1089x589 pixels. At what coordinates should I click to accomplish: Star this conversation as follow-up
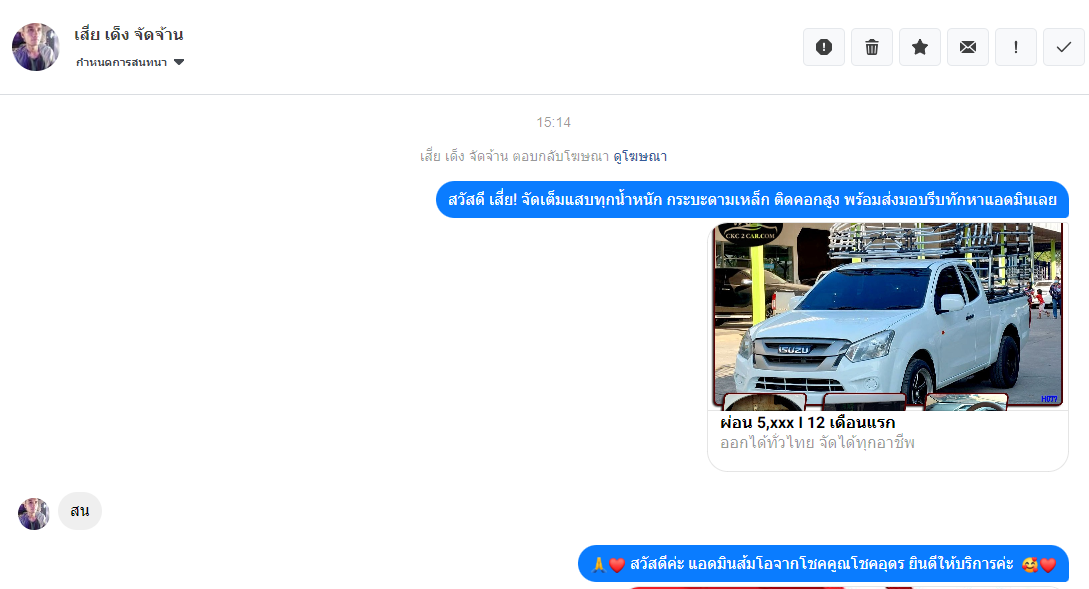[x=920, y=47]
